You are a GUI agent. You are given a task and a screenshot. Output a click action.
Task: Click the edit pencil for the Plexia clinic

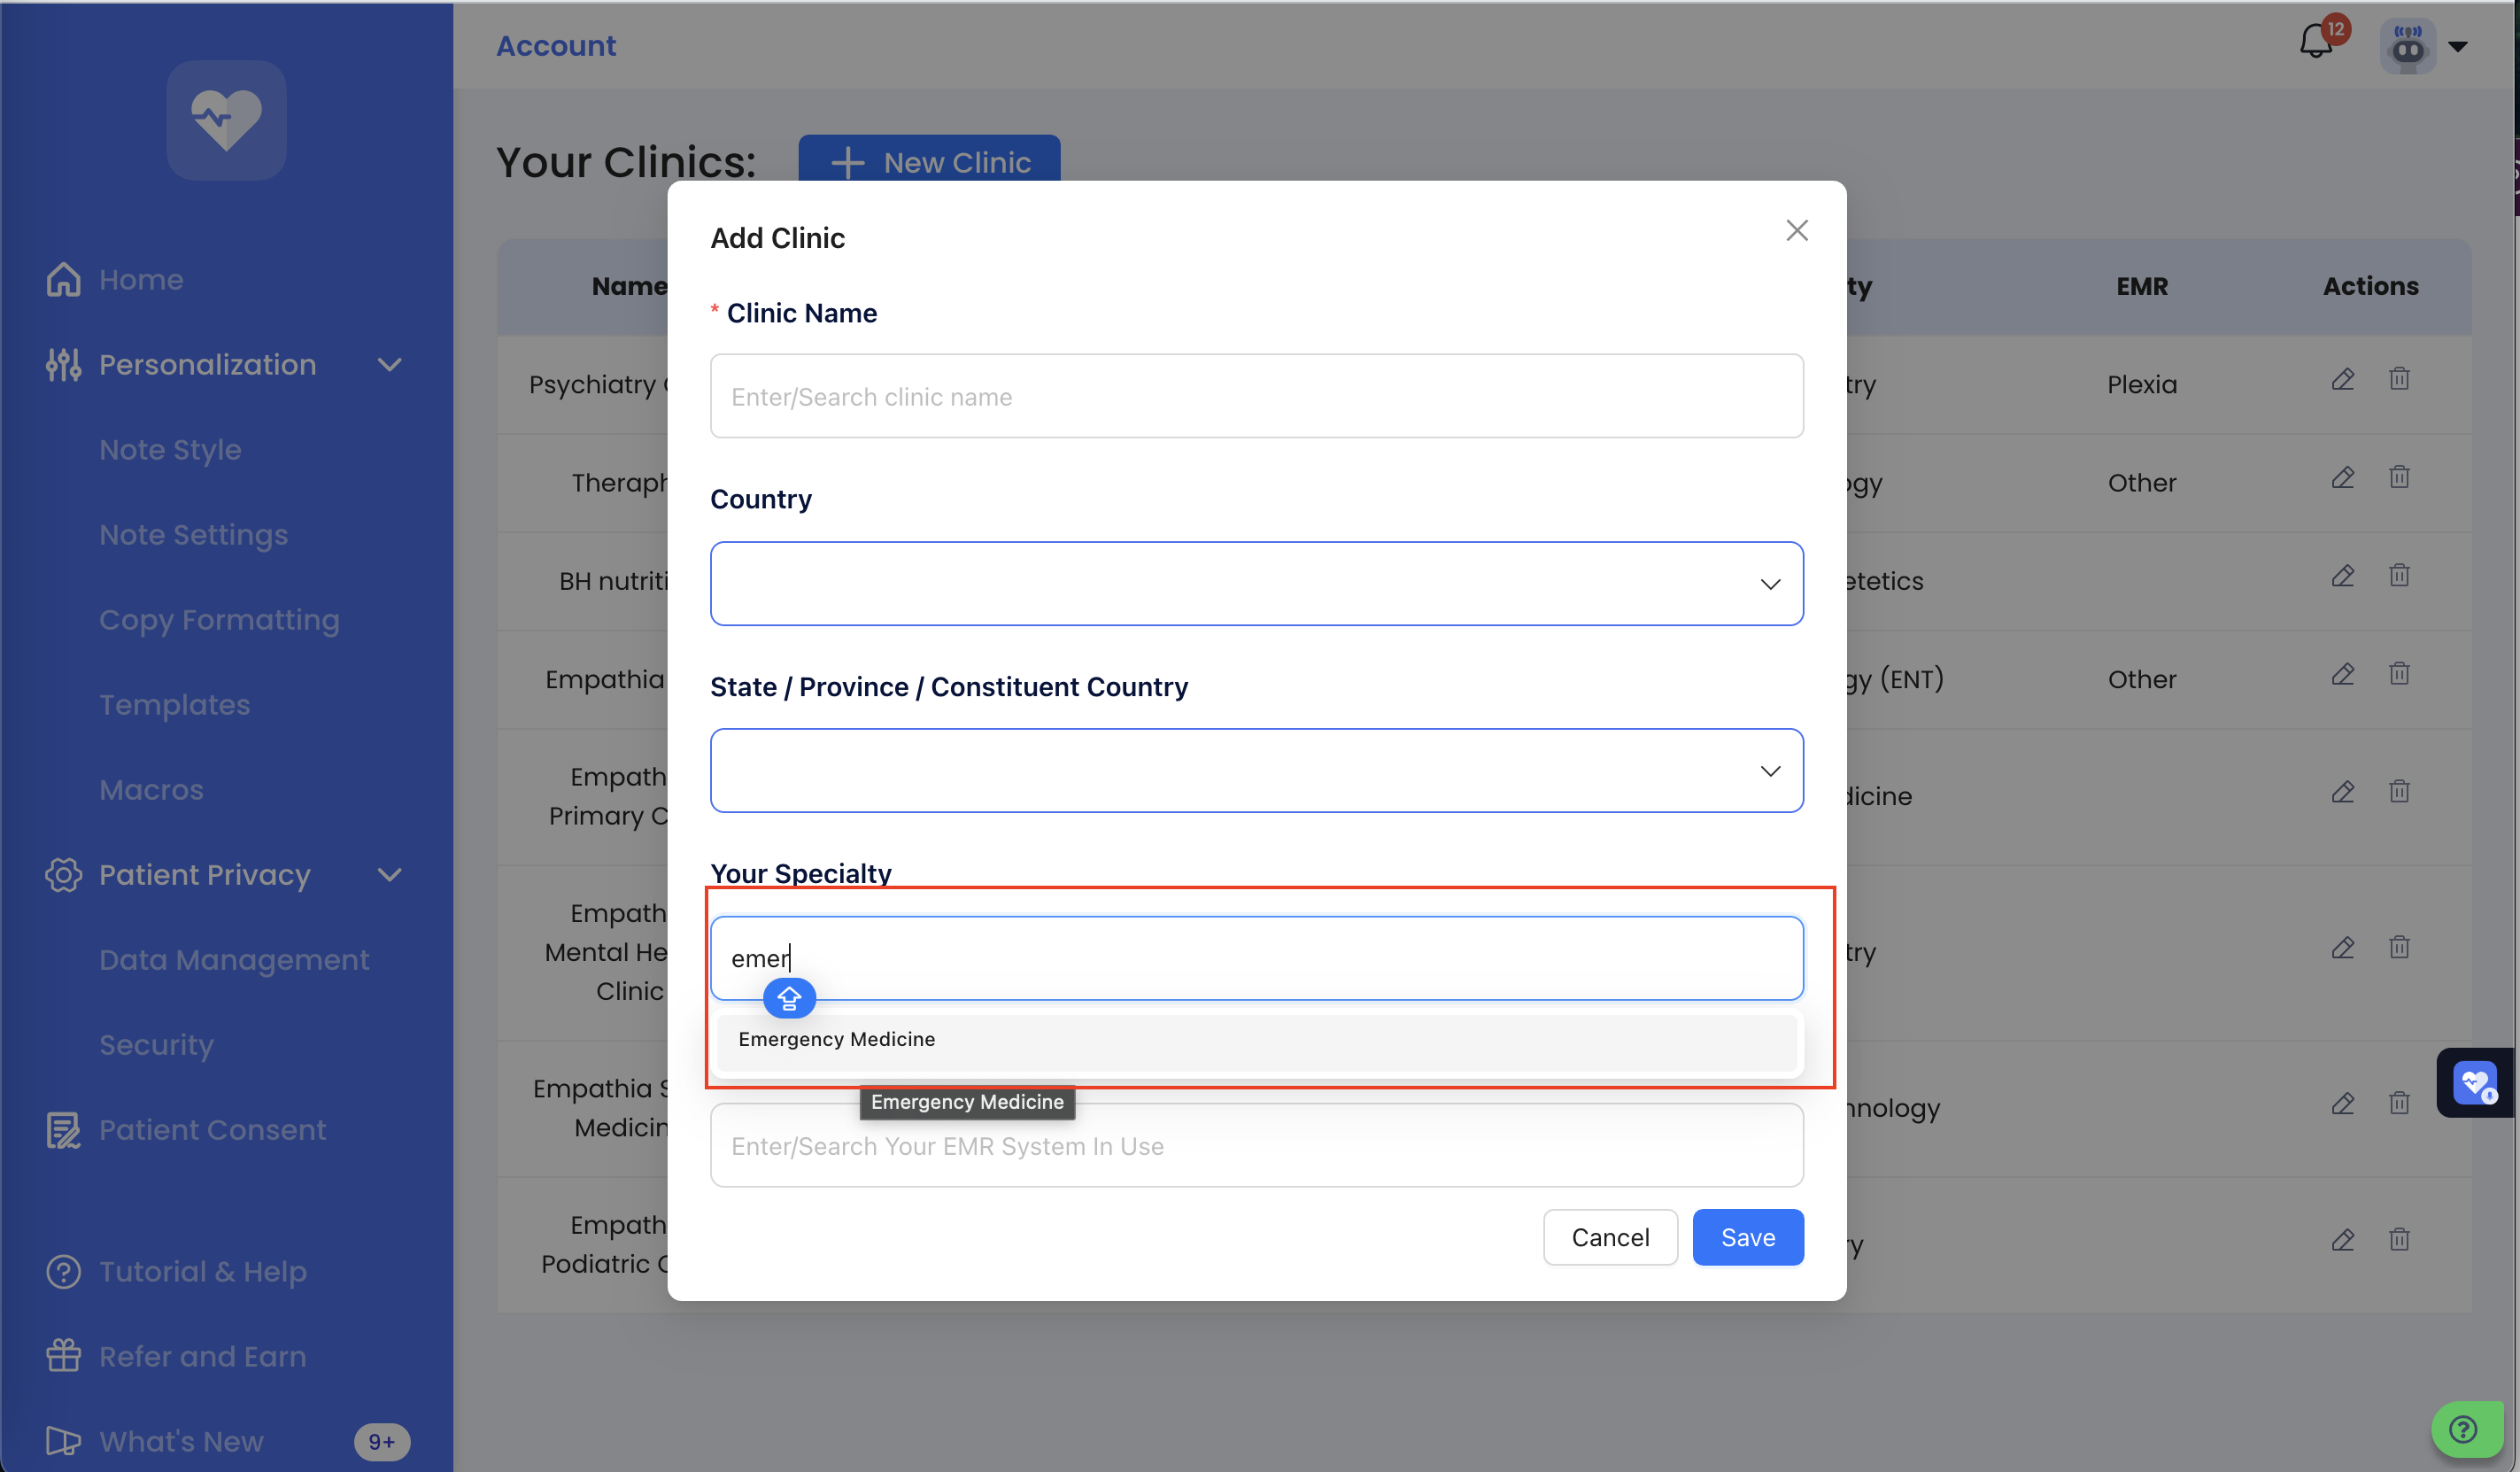pos(2342,379)
